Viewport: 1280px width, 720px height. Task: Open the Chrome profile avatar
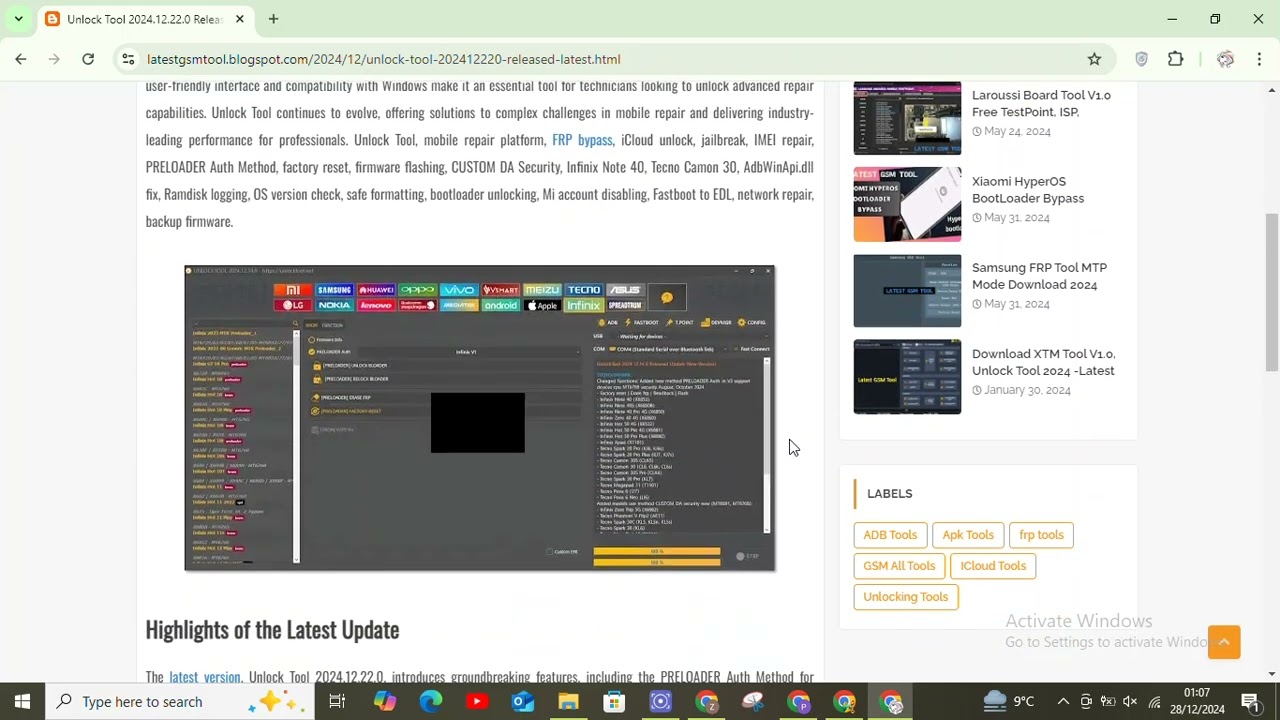coord(1225,59)
